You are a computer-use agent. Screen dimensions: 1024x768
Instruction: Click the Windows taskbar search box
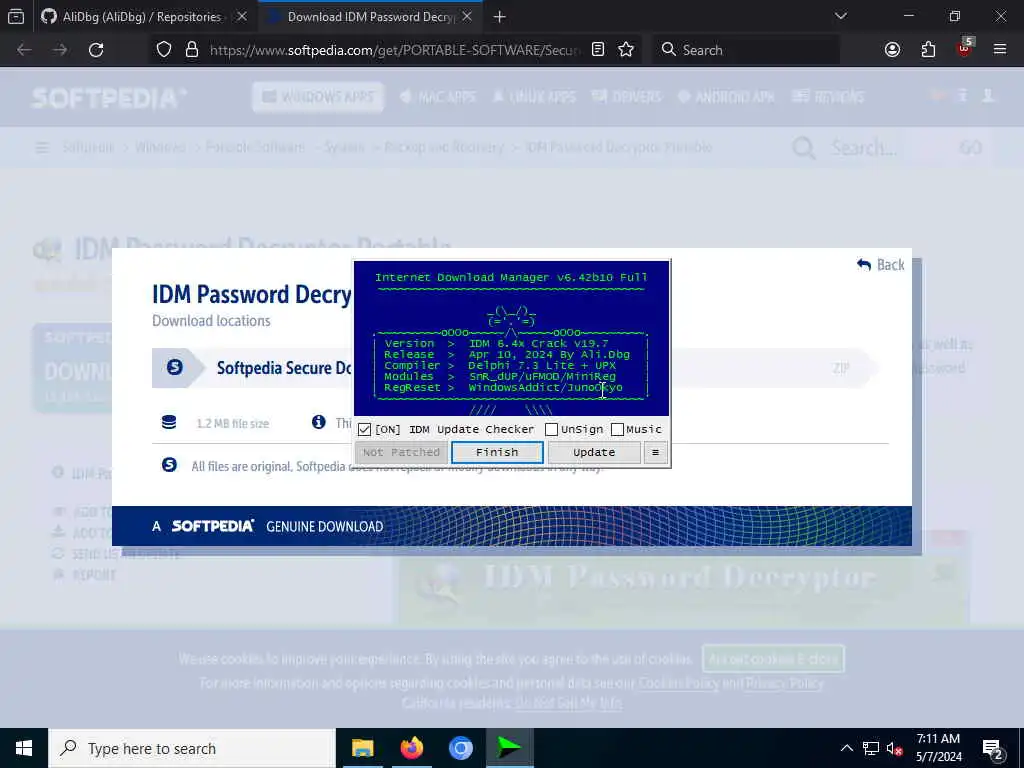pyautogui.click(x=192, y=748)
